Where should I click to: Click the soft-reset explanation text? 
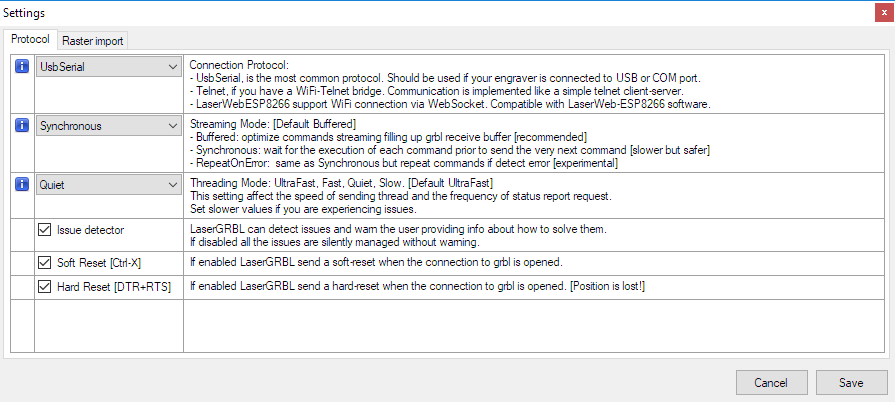point(376,263)
